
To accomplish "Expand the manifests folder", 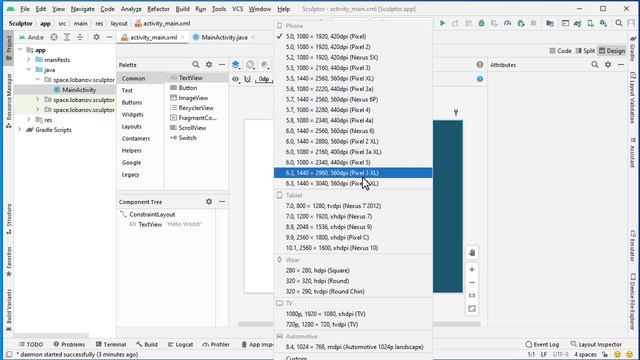I will point(29,60).
